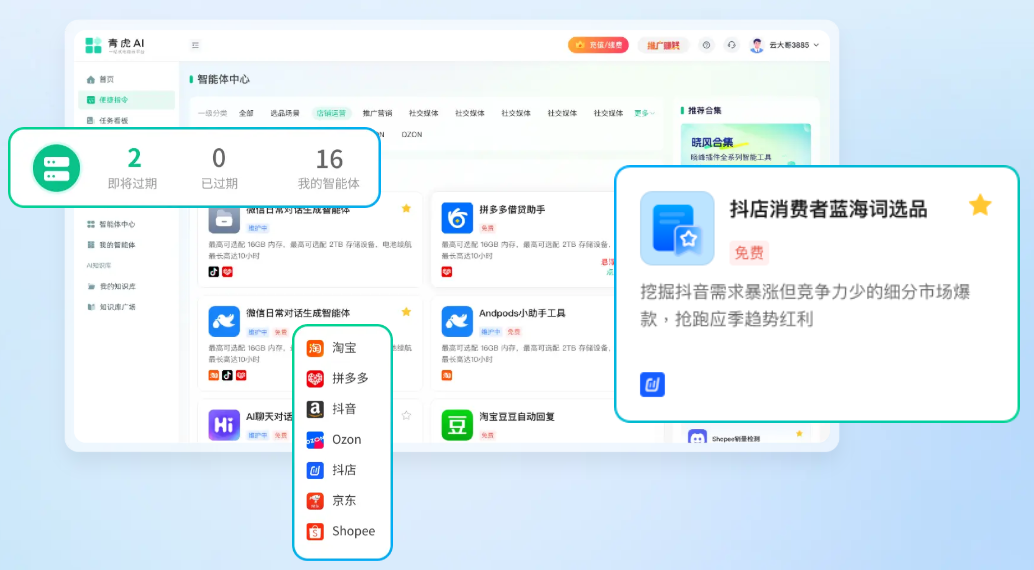Open 我的智能体 in the sidebar
The height and width of the screenshot is (570, 1034).
116,245
